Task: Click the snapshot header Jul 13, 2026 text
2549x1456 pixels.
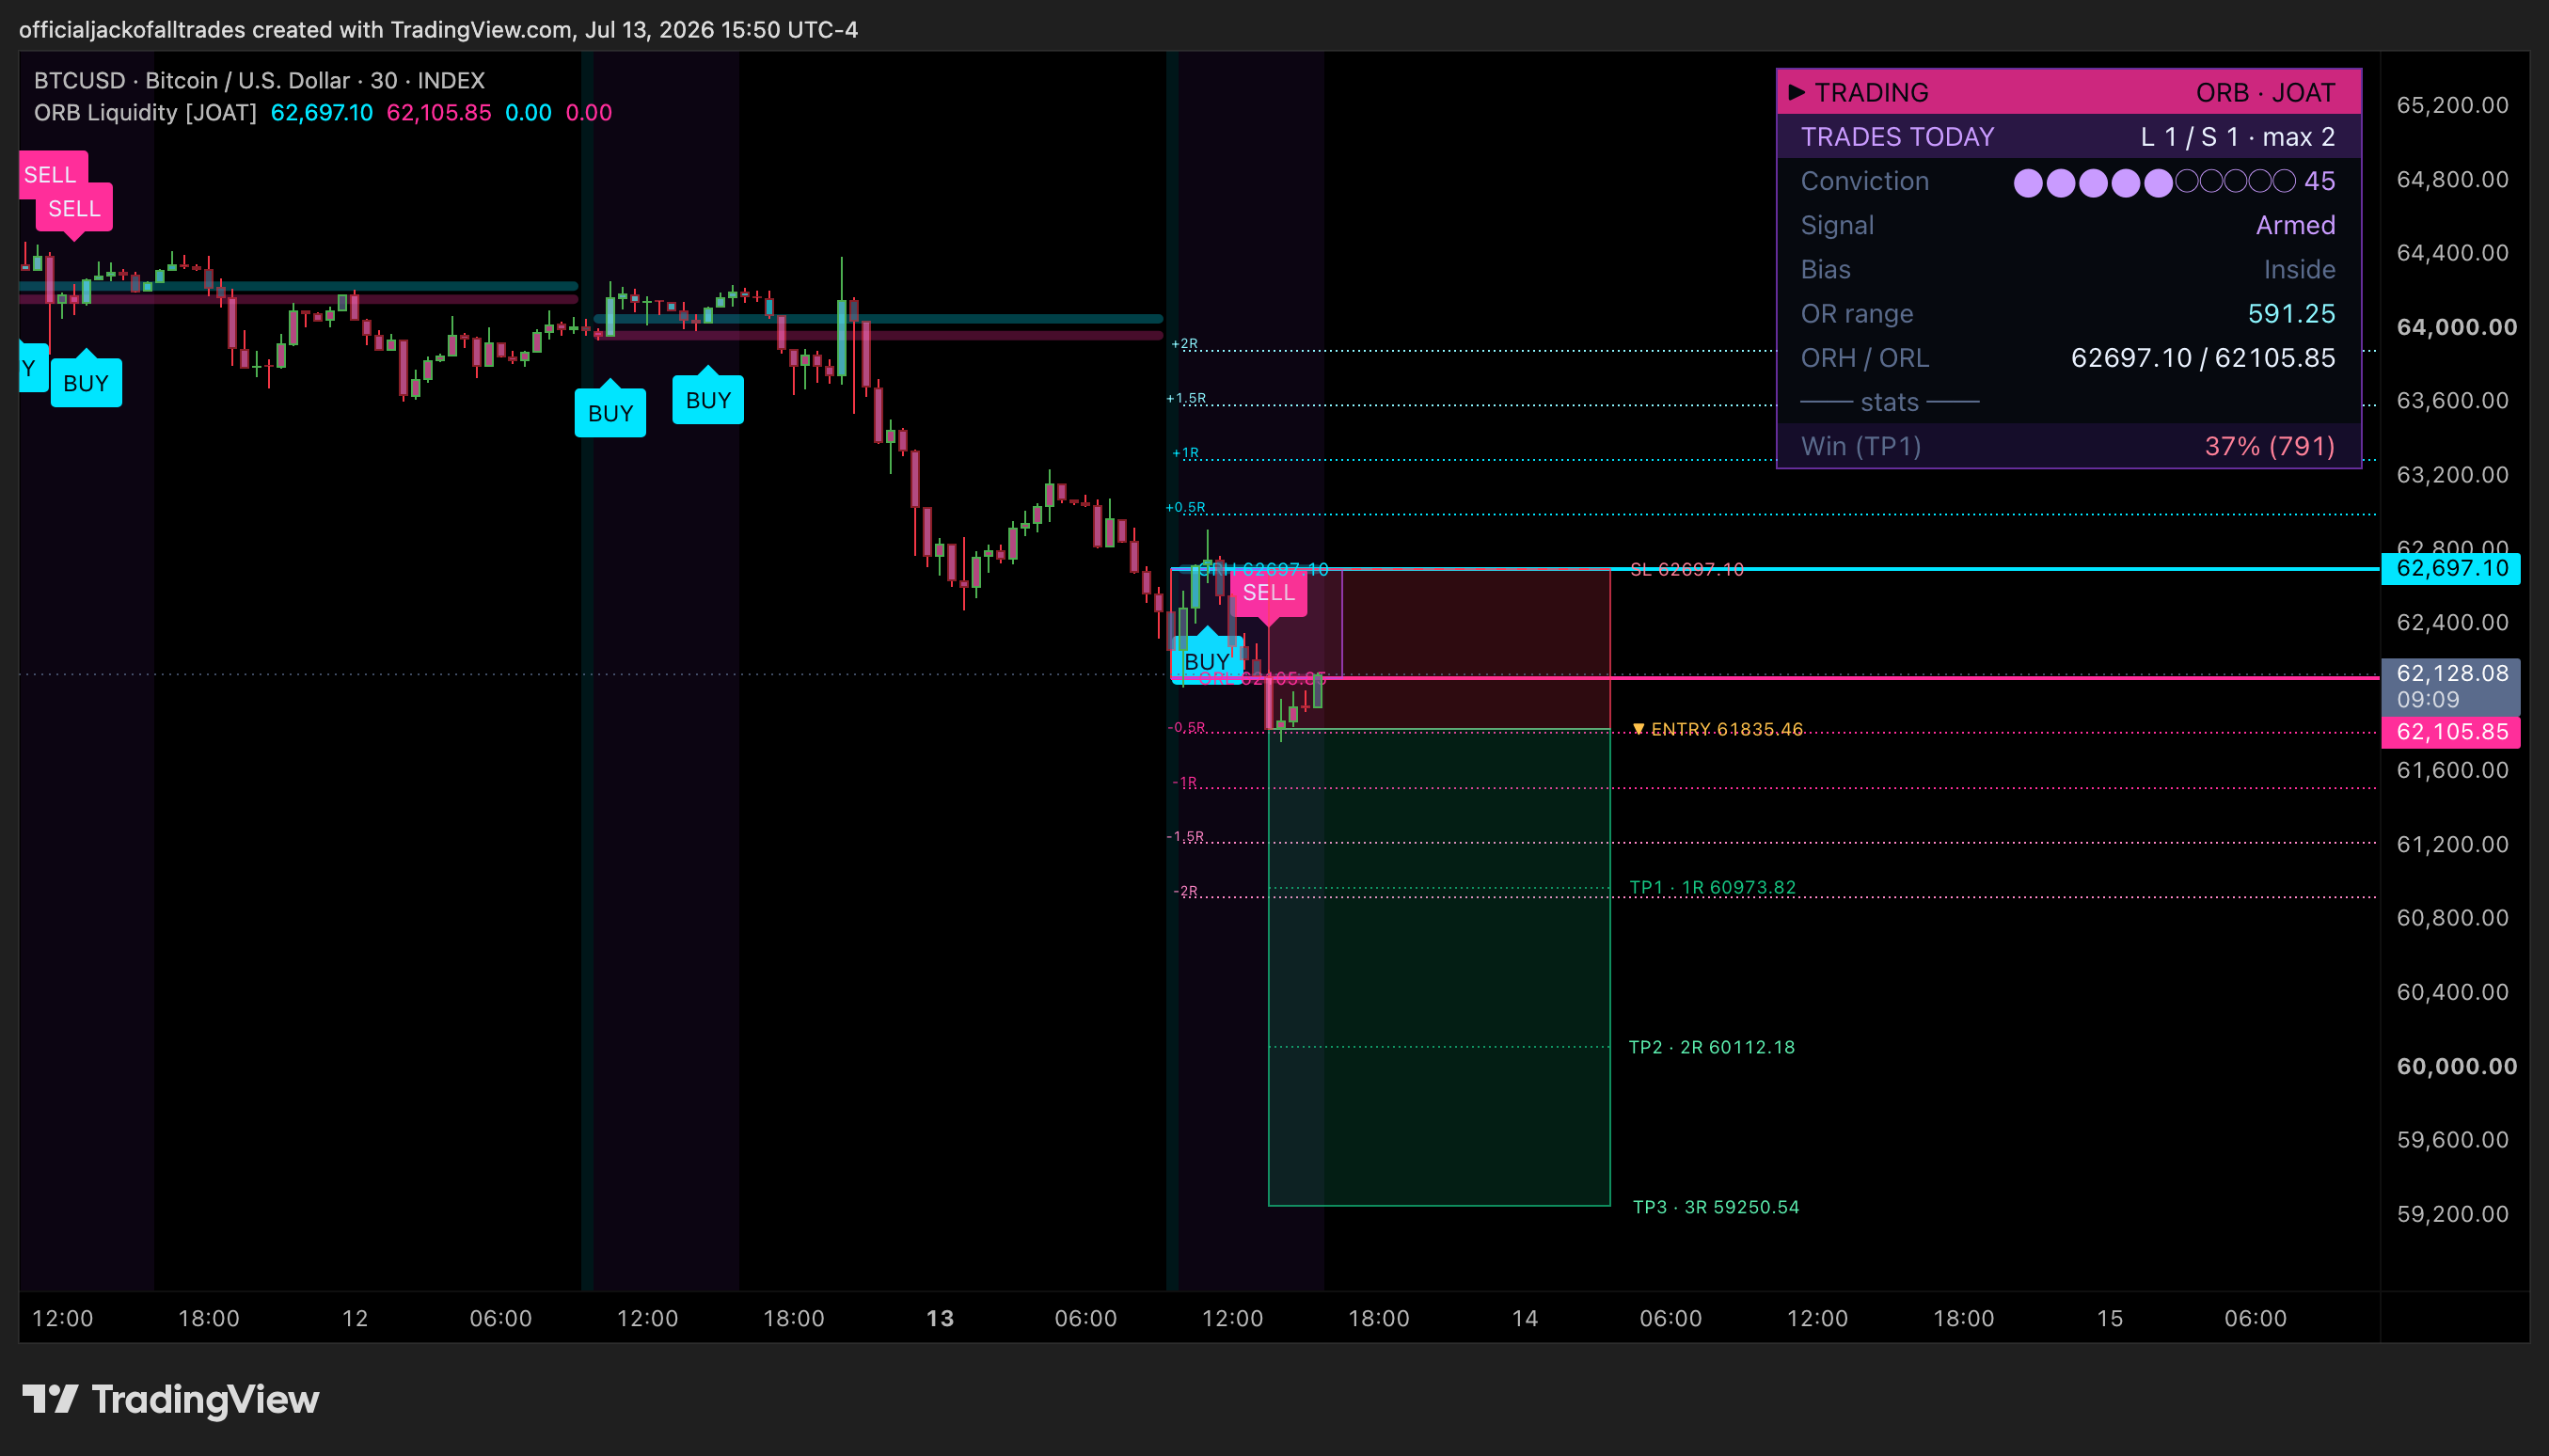Action: (648, 29)
